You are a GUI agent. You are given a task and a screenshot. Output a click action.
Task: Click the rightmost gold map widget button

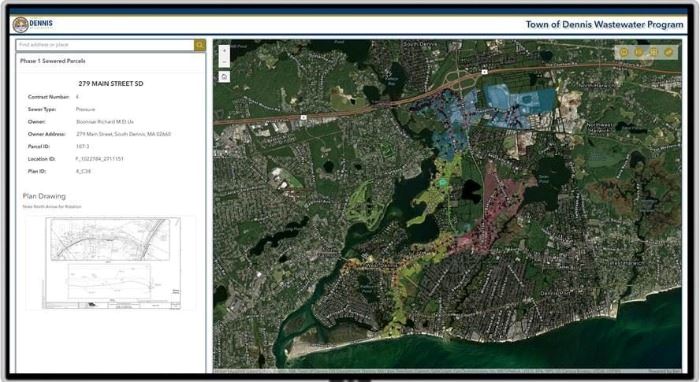(668, 52)
